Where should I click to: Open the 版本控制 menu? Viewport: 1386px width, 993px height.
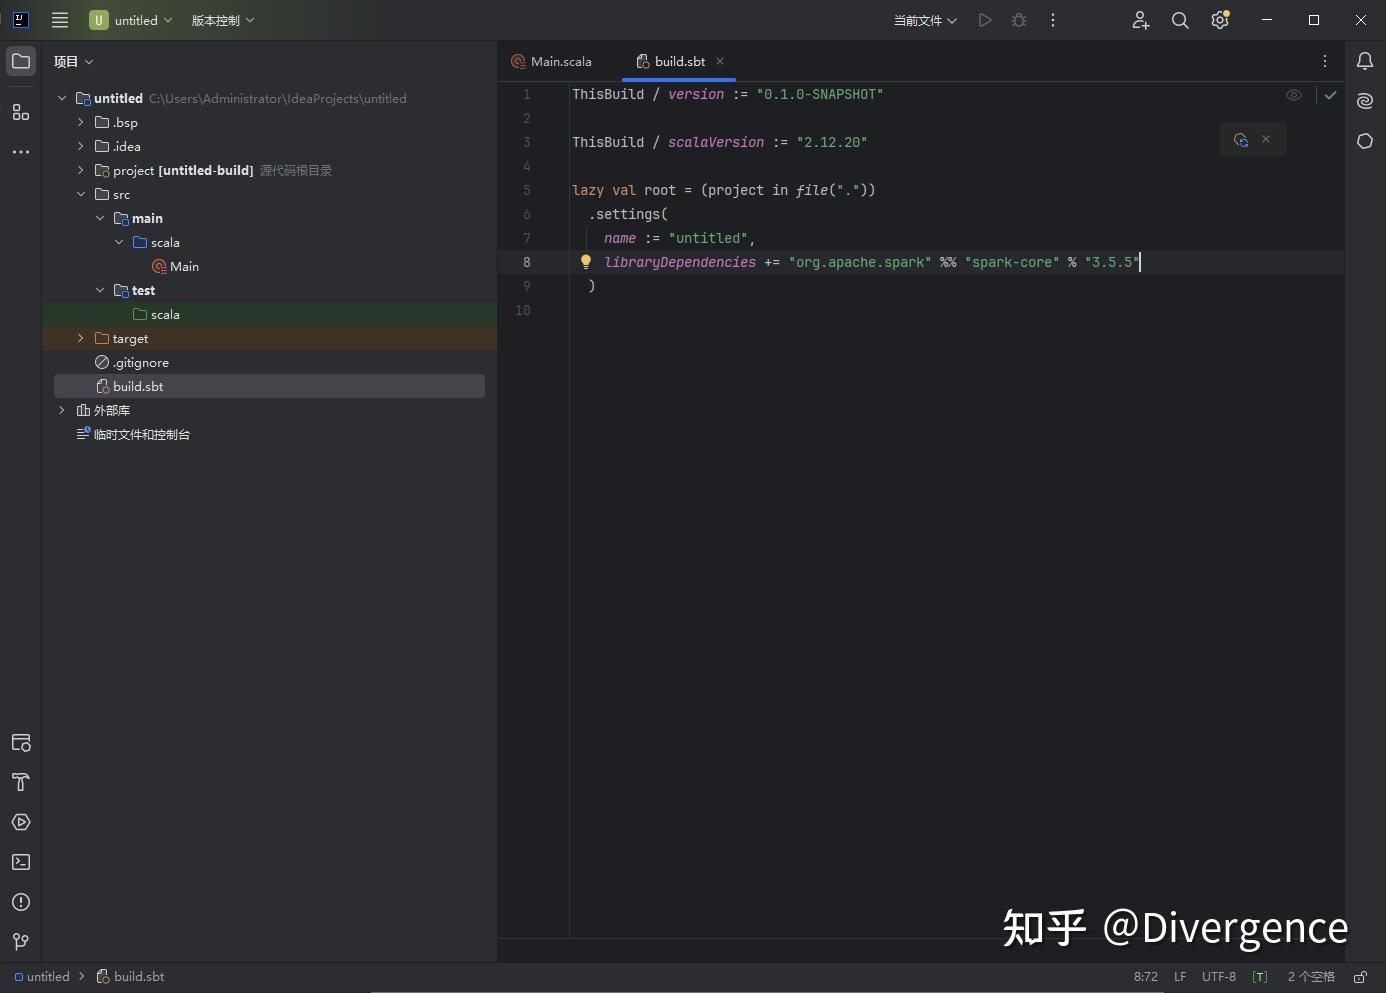216,20
